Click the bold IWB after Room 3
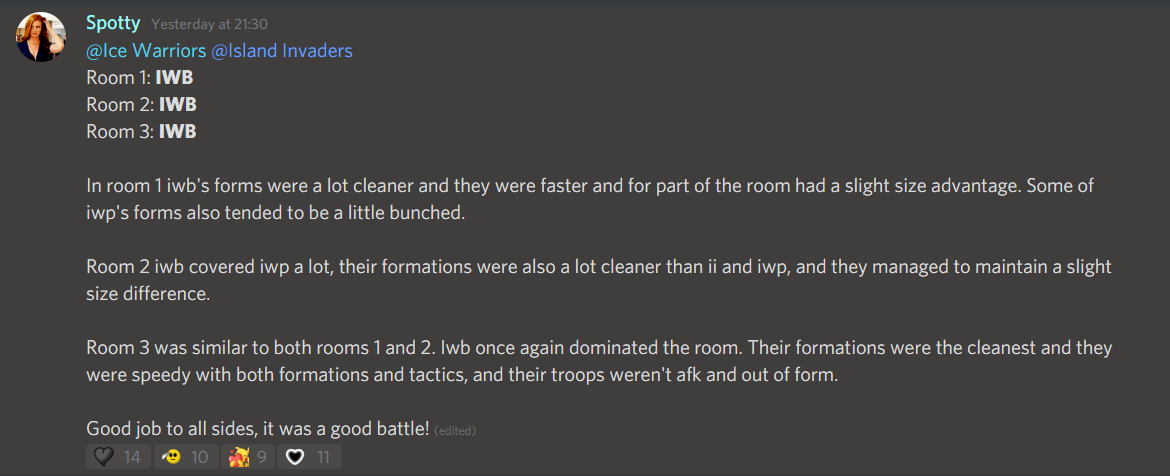Screen dimensions: 1170x476 point(177,131)
